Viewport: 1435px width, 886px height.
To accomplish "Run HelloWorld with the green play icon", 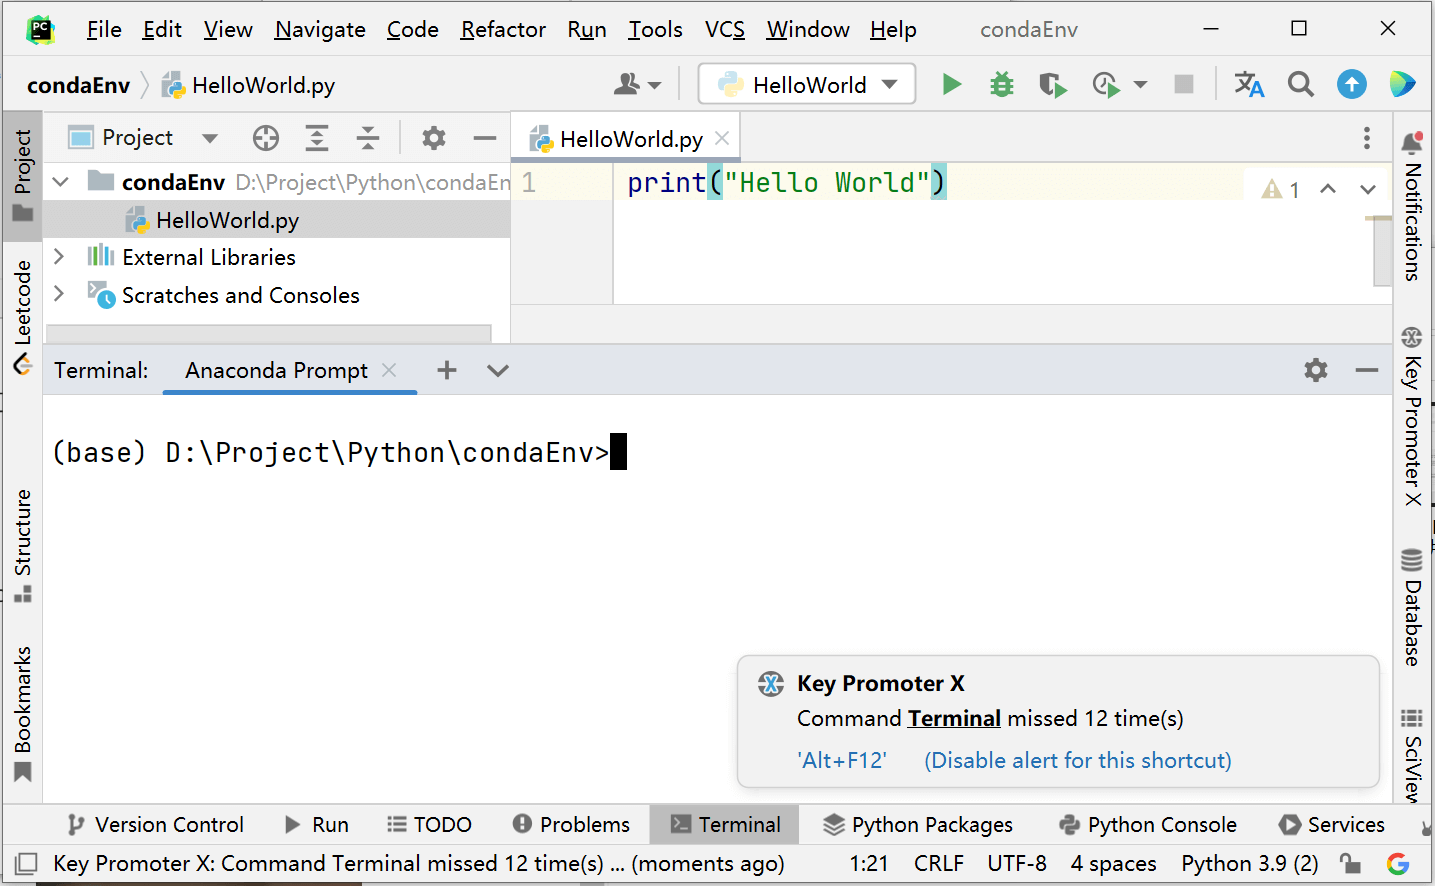I will pyautogui.click(x=951, y=85).
